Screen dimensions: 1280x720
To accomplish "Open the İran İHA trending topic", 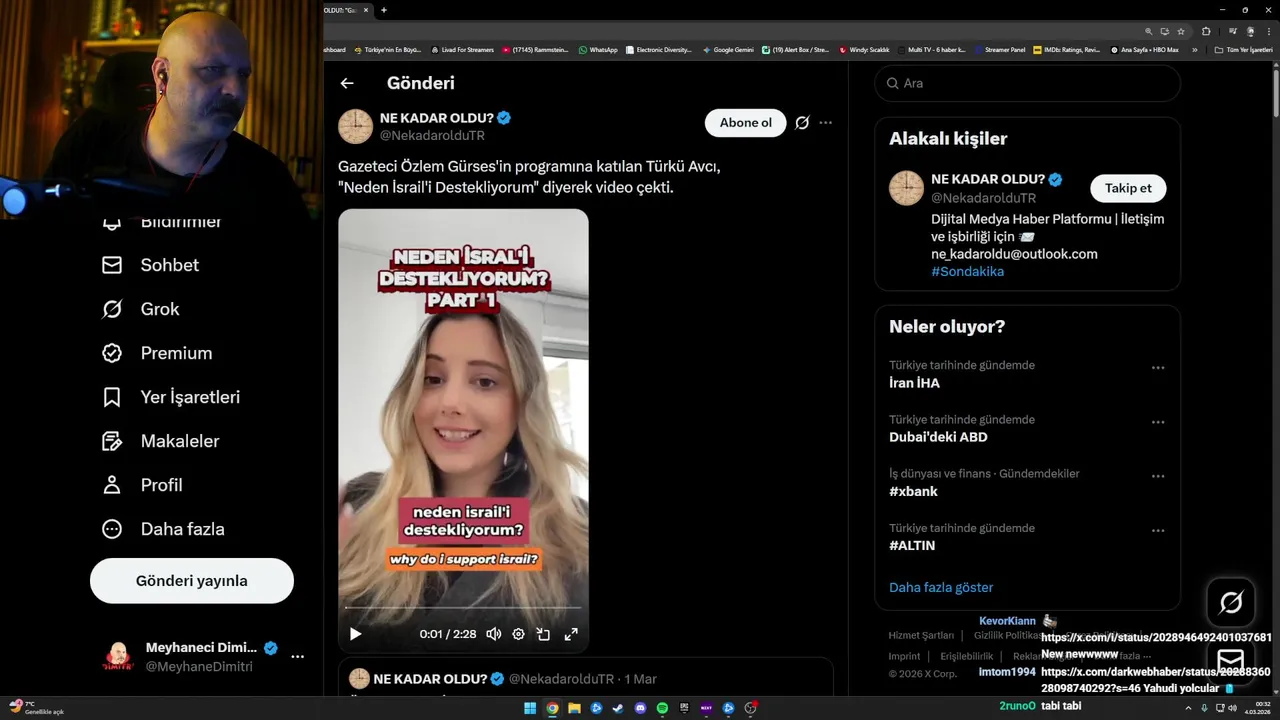I will [x=914, y=383].
